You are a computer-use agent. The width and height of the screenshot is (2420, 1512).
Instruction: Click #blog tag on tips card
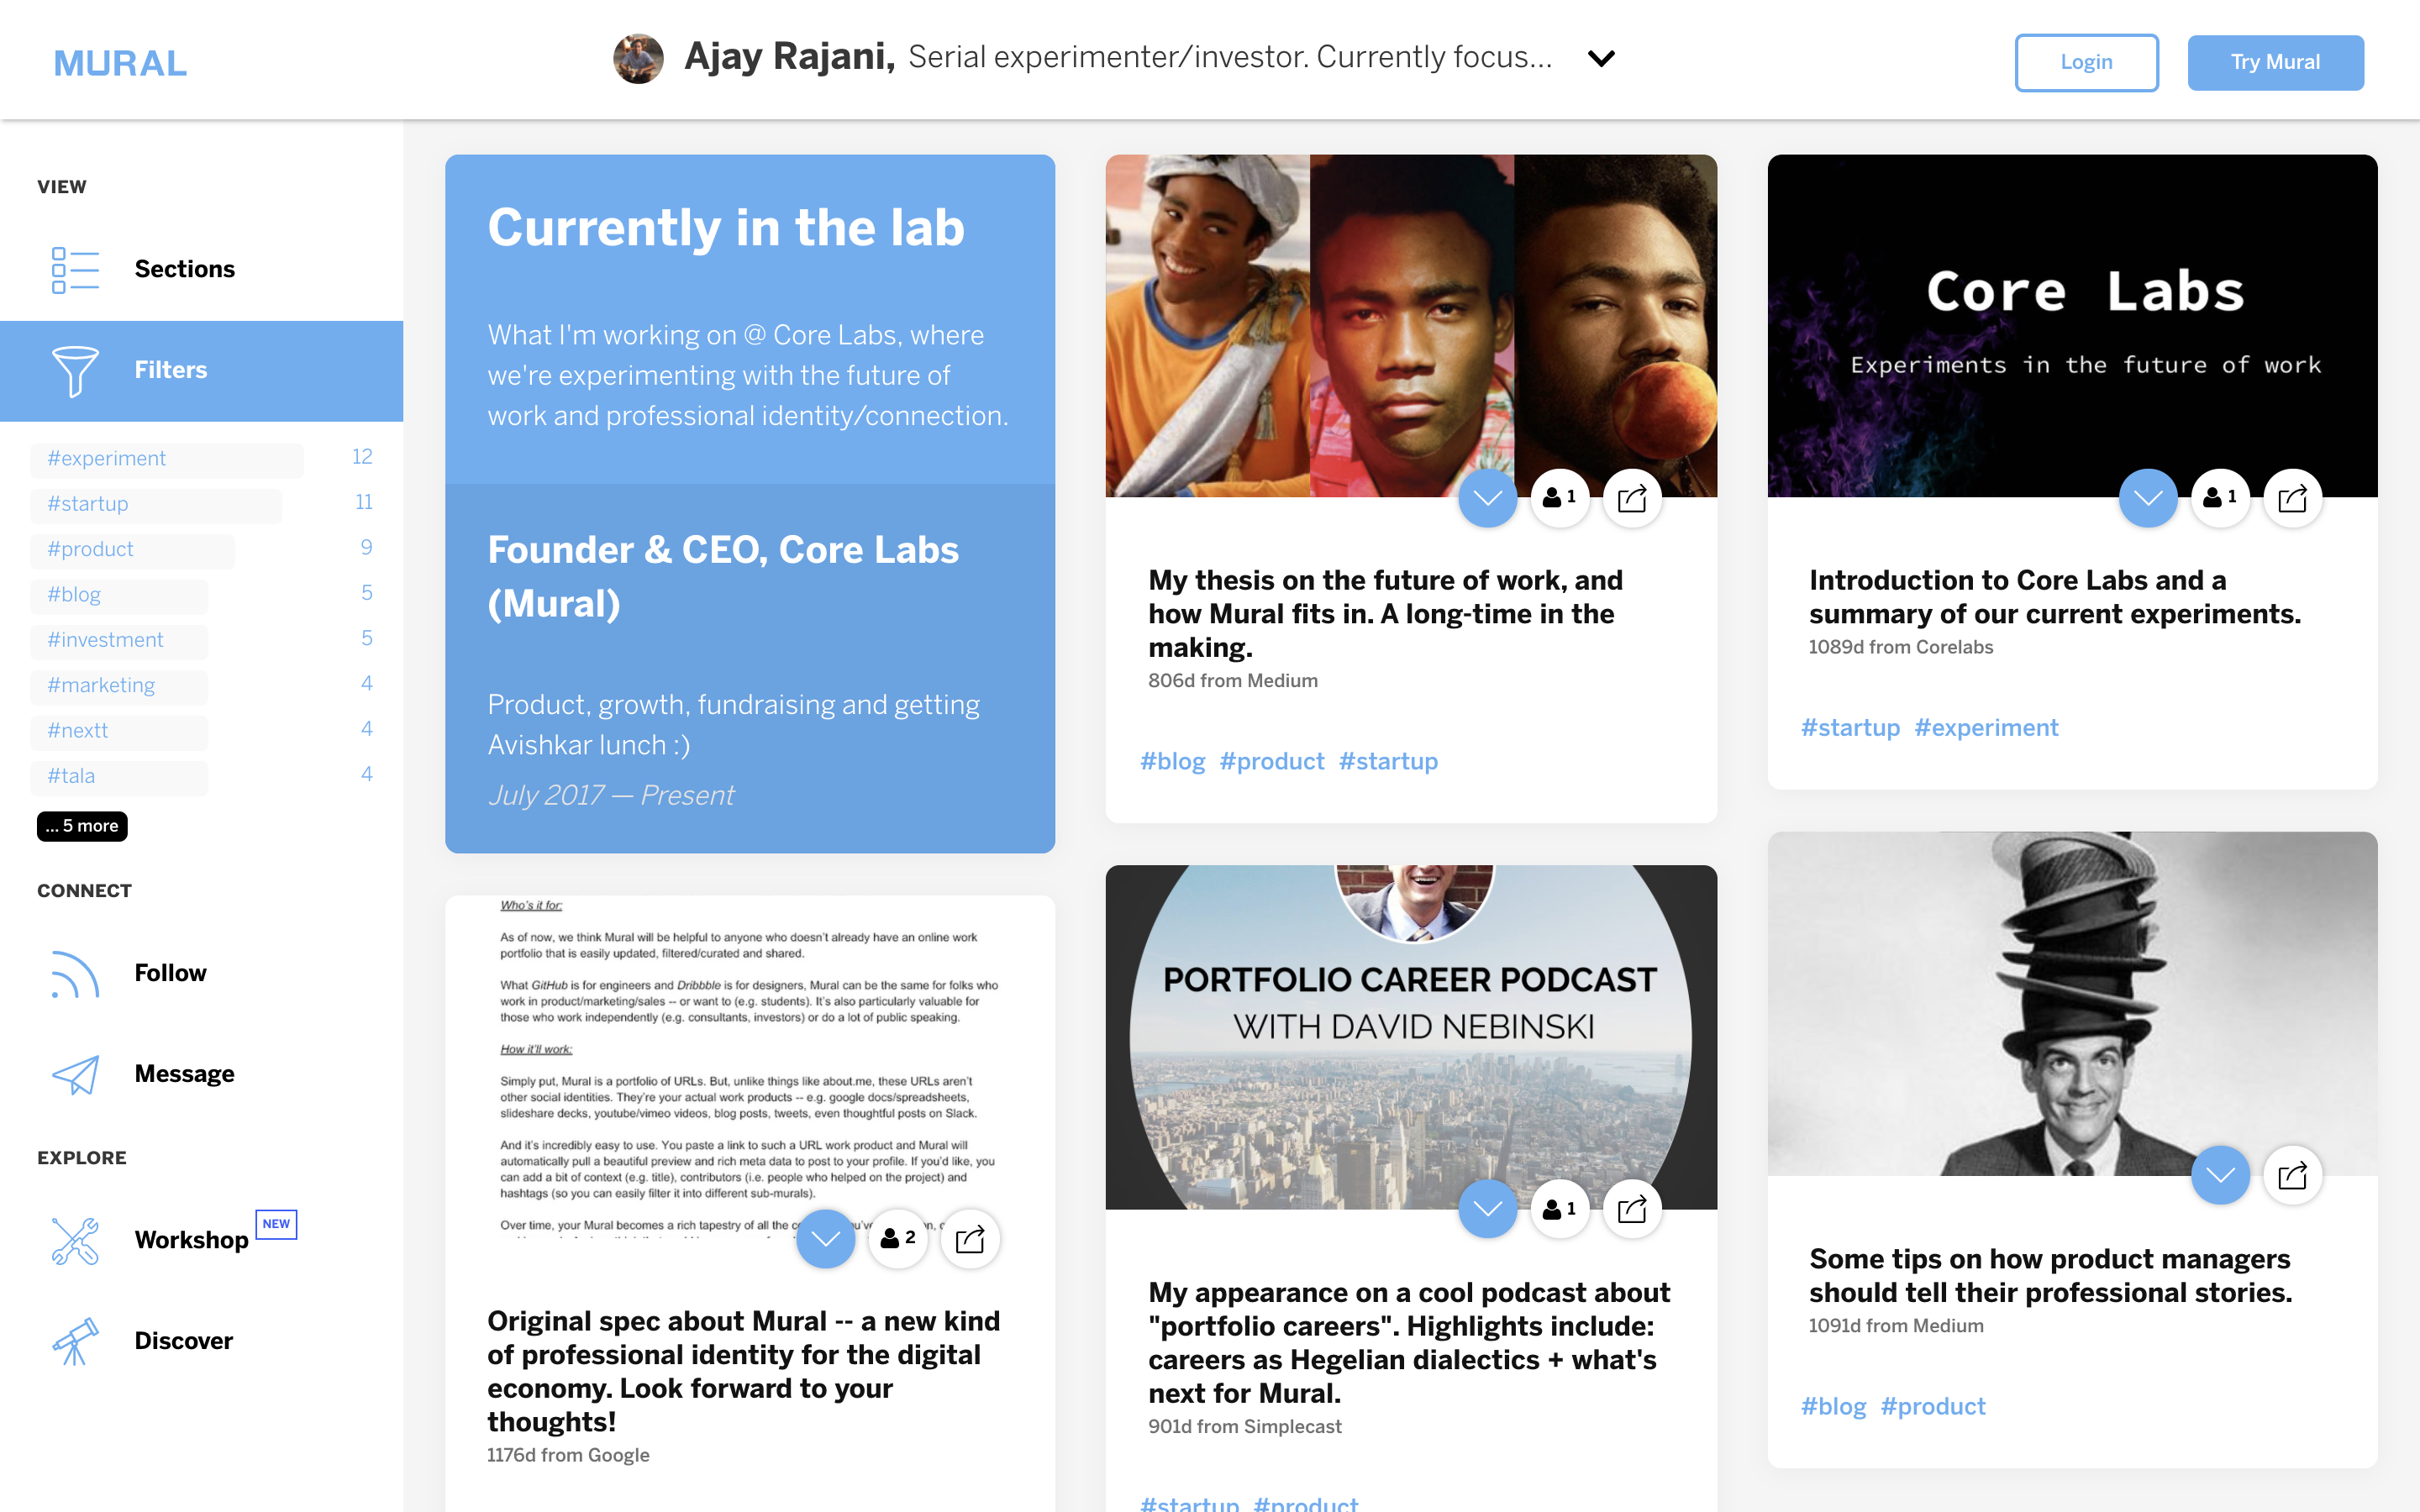pyautogui.click(x=1834, y=1406)
